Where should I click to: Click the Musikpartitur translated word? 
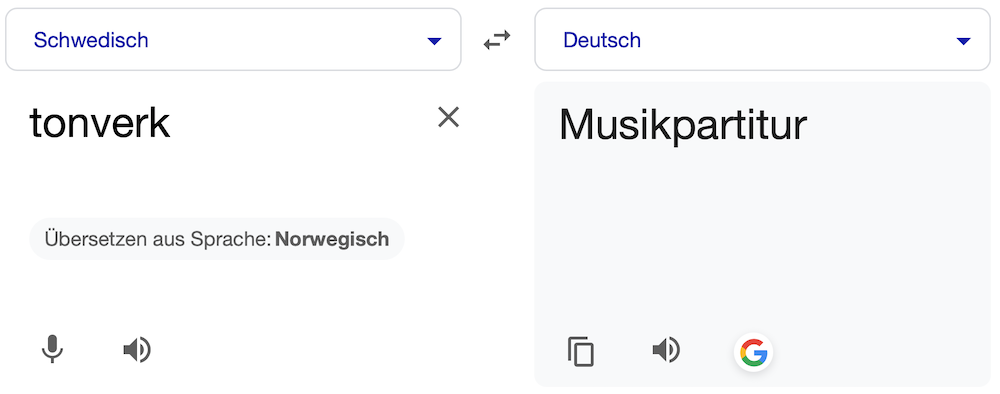(x=683, y=125)
